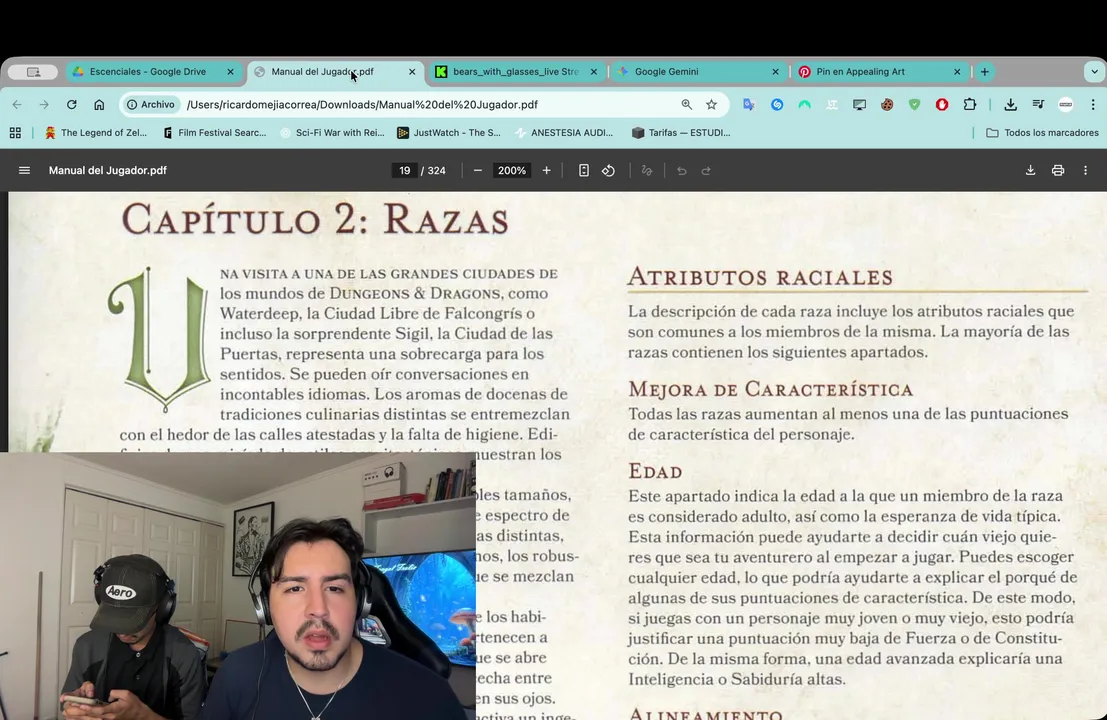Image resolution: width=1107 pixels, height=720 pixels.
Task: Open the cookie extension icon
Action: pos(887,104)
